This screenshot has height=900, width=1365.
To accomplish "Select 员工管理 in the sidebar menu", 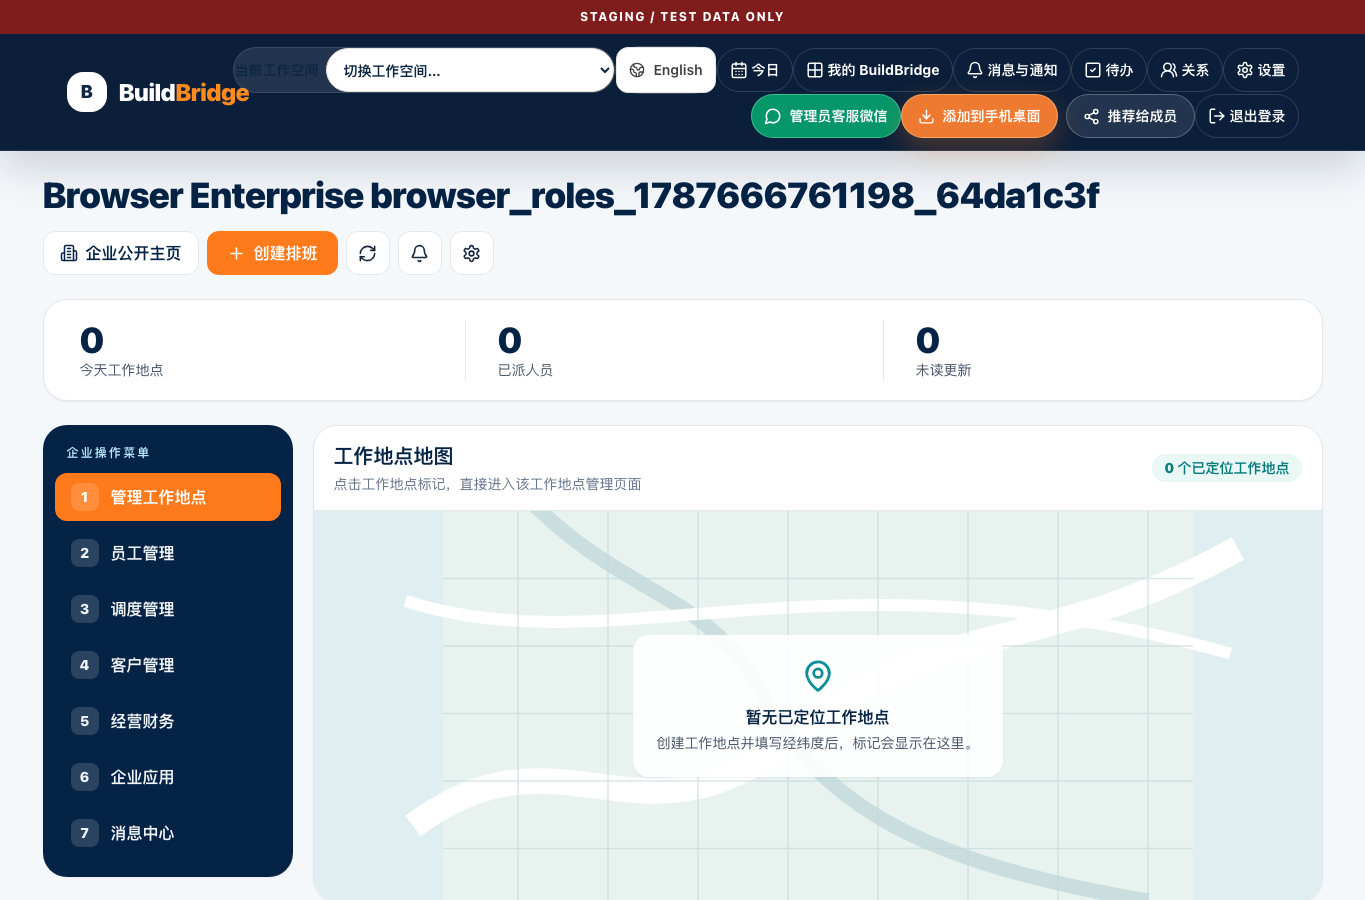I will point(168,553).
